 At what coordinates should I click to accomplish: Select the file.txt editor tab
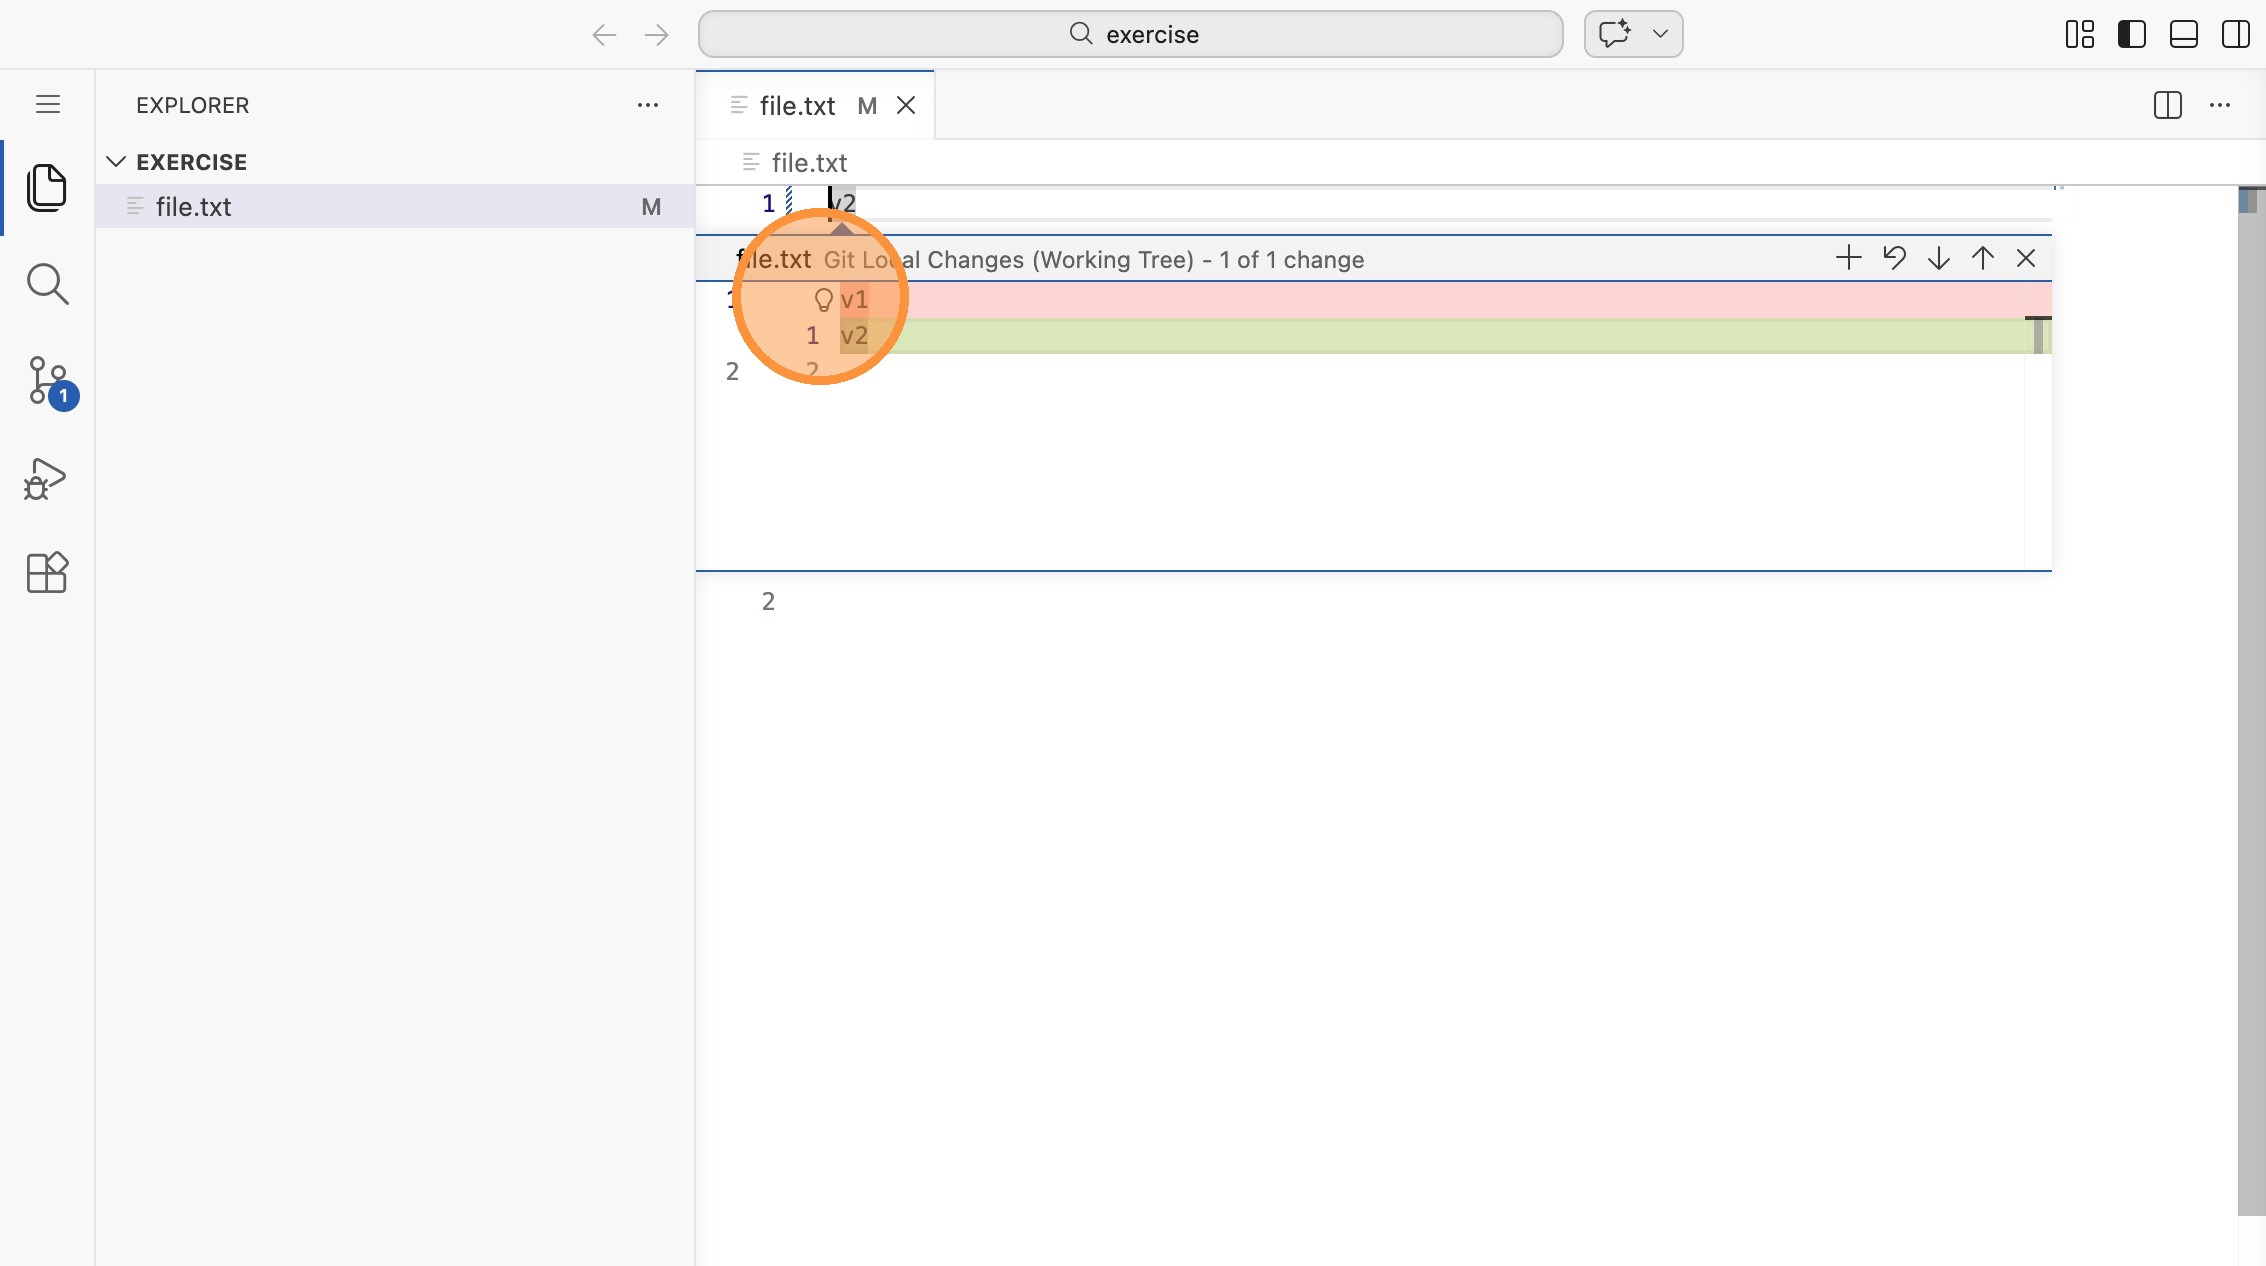pos(797,105)
